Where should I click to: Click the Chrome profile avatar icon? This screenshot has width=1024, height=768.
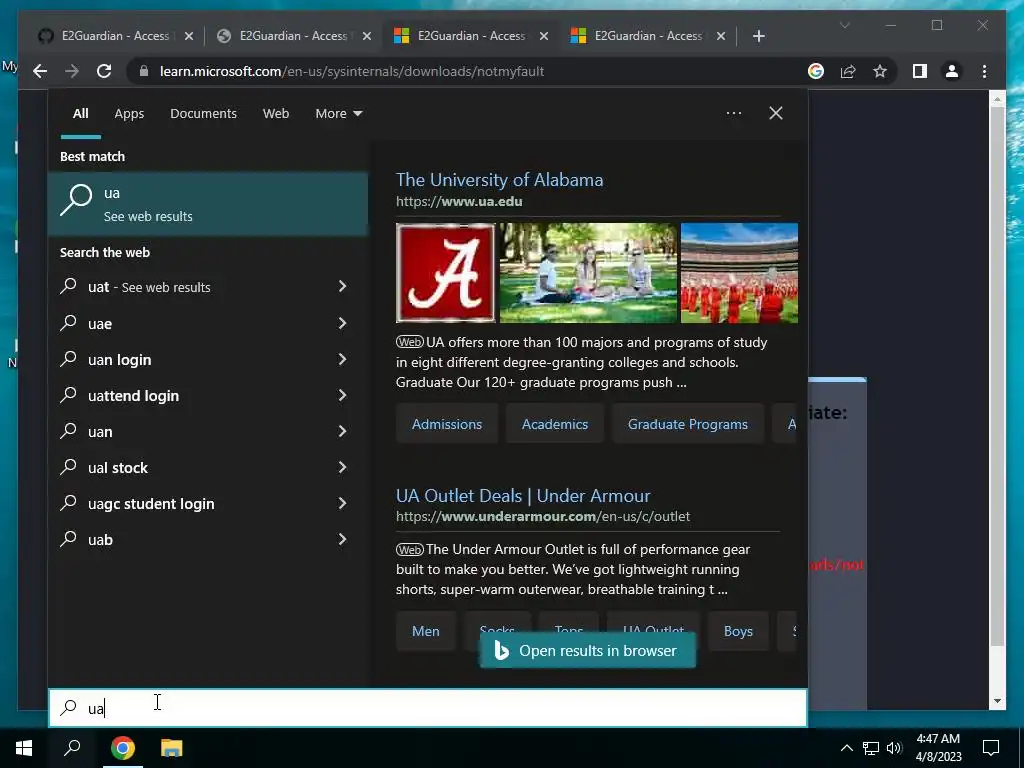click(x=952, y=71)
